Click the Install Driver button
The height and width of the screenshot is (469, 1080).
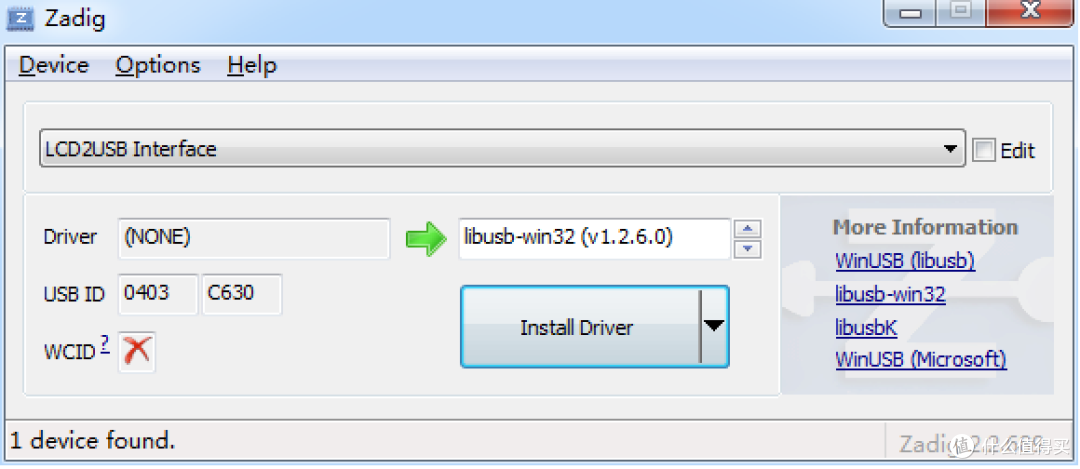(580, 327)
